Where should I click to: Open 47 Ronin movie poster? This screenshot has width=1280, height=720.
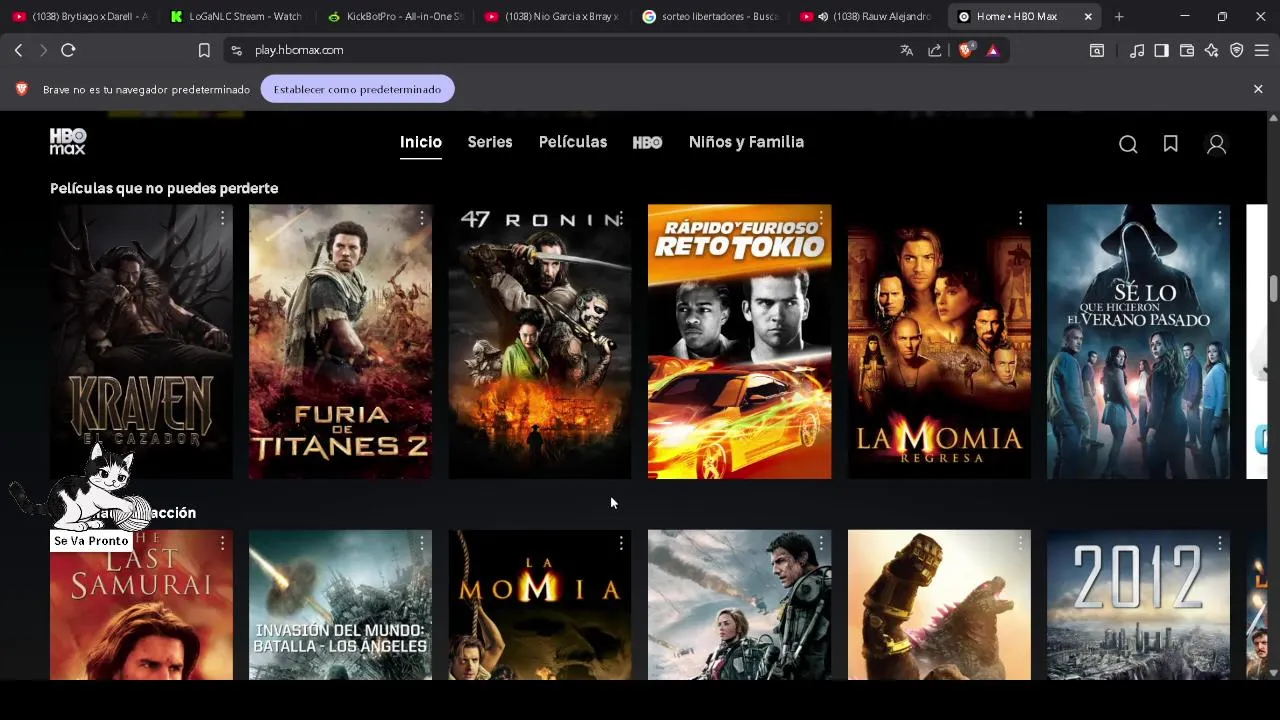click(x=540, y=342)
